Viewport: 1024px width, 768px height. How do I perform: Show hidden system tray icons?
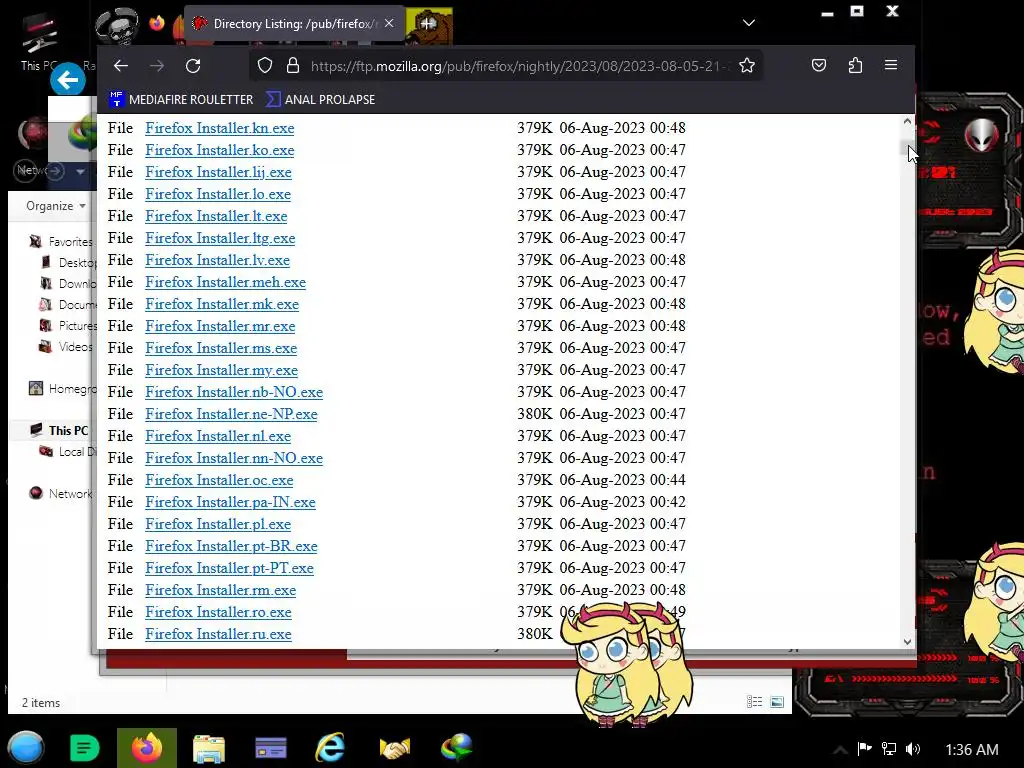tap(840, 750)
